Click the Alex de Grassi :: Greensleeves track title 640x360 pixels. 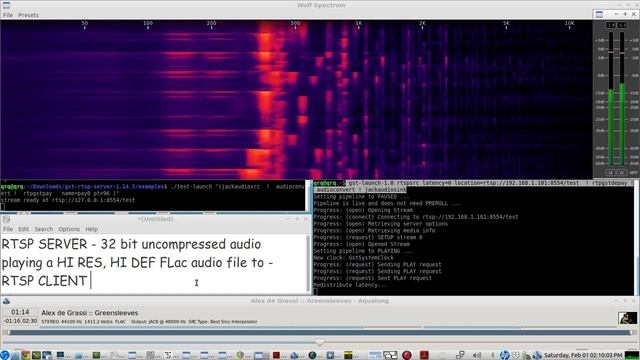click(x=89, y=313)
